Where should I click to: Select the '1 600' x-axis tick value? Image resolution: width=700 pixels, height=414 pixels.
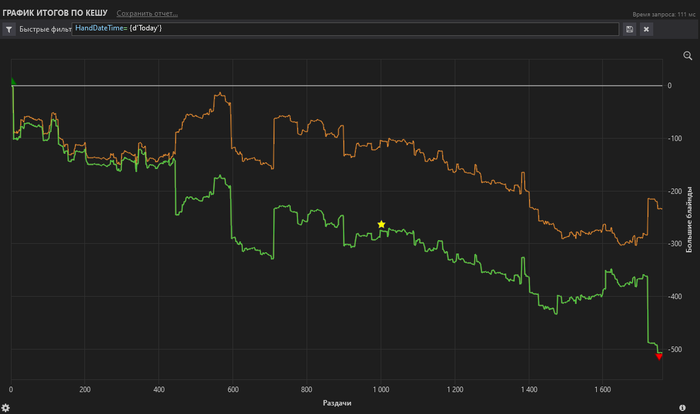point(602,389)
